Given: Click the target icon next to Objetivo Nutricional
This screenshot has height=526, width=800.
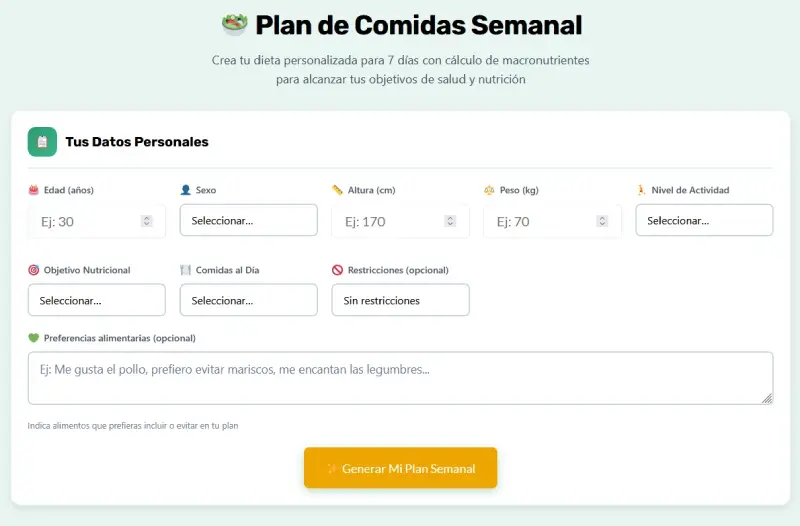Looking at the screenshot, I should tap(33, 270).
